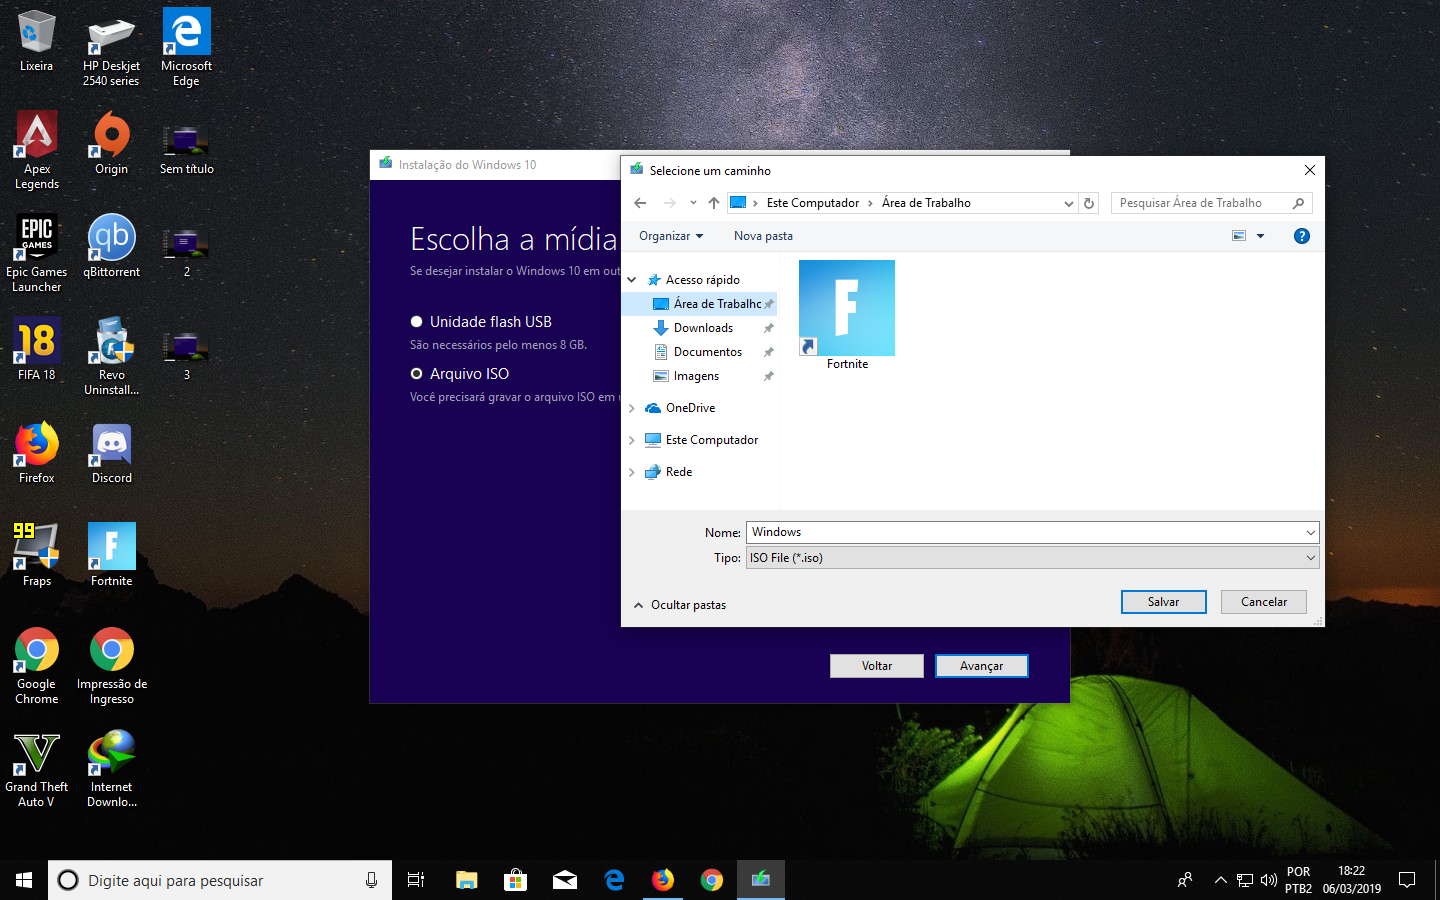Screen dimensions: 1440x900
Task: Open the volume icon in system tray
Action: point(1268,880)
